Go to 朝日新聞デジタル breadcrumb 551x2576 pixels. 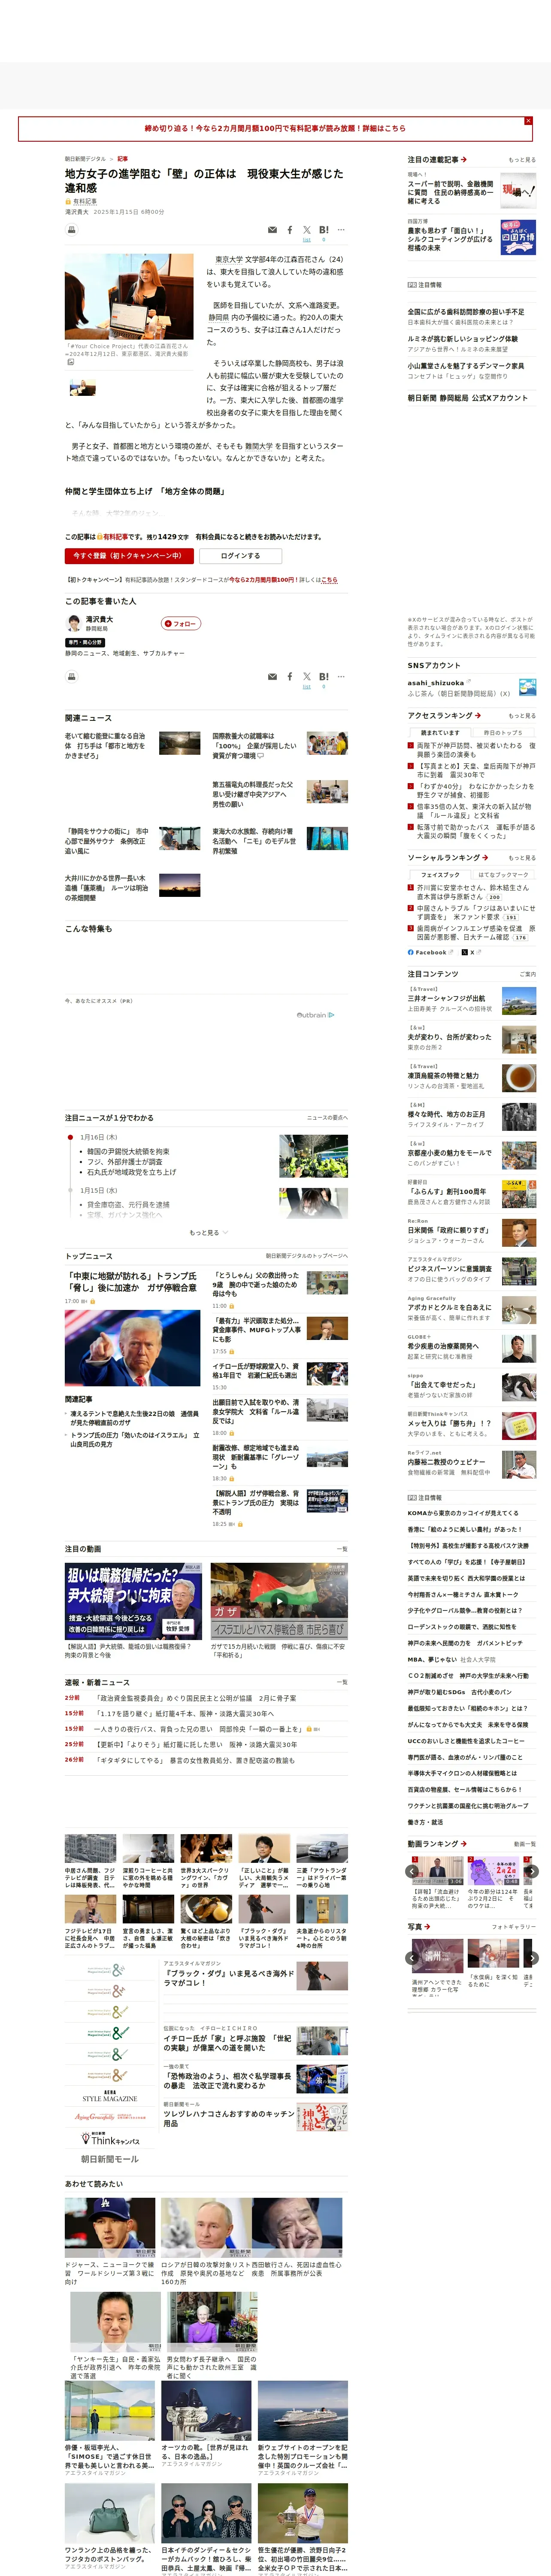[x=85, y=159]
